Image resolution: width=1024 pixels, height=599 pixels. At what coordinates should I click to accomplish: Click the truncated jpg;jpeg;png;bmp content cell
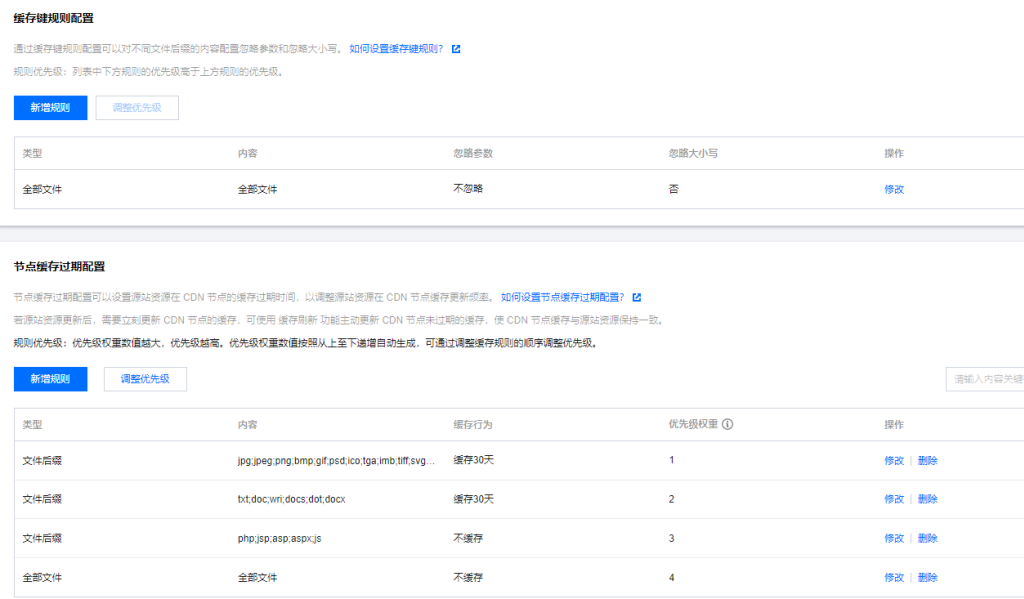(x=336, y=460)
